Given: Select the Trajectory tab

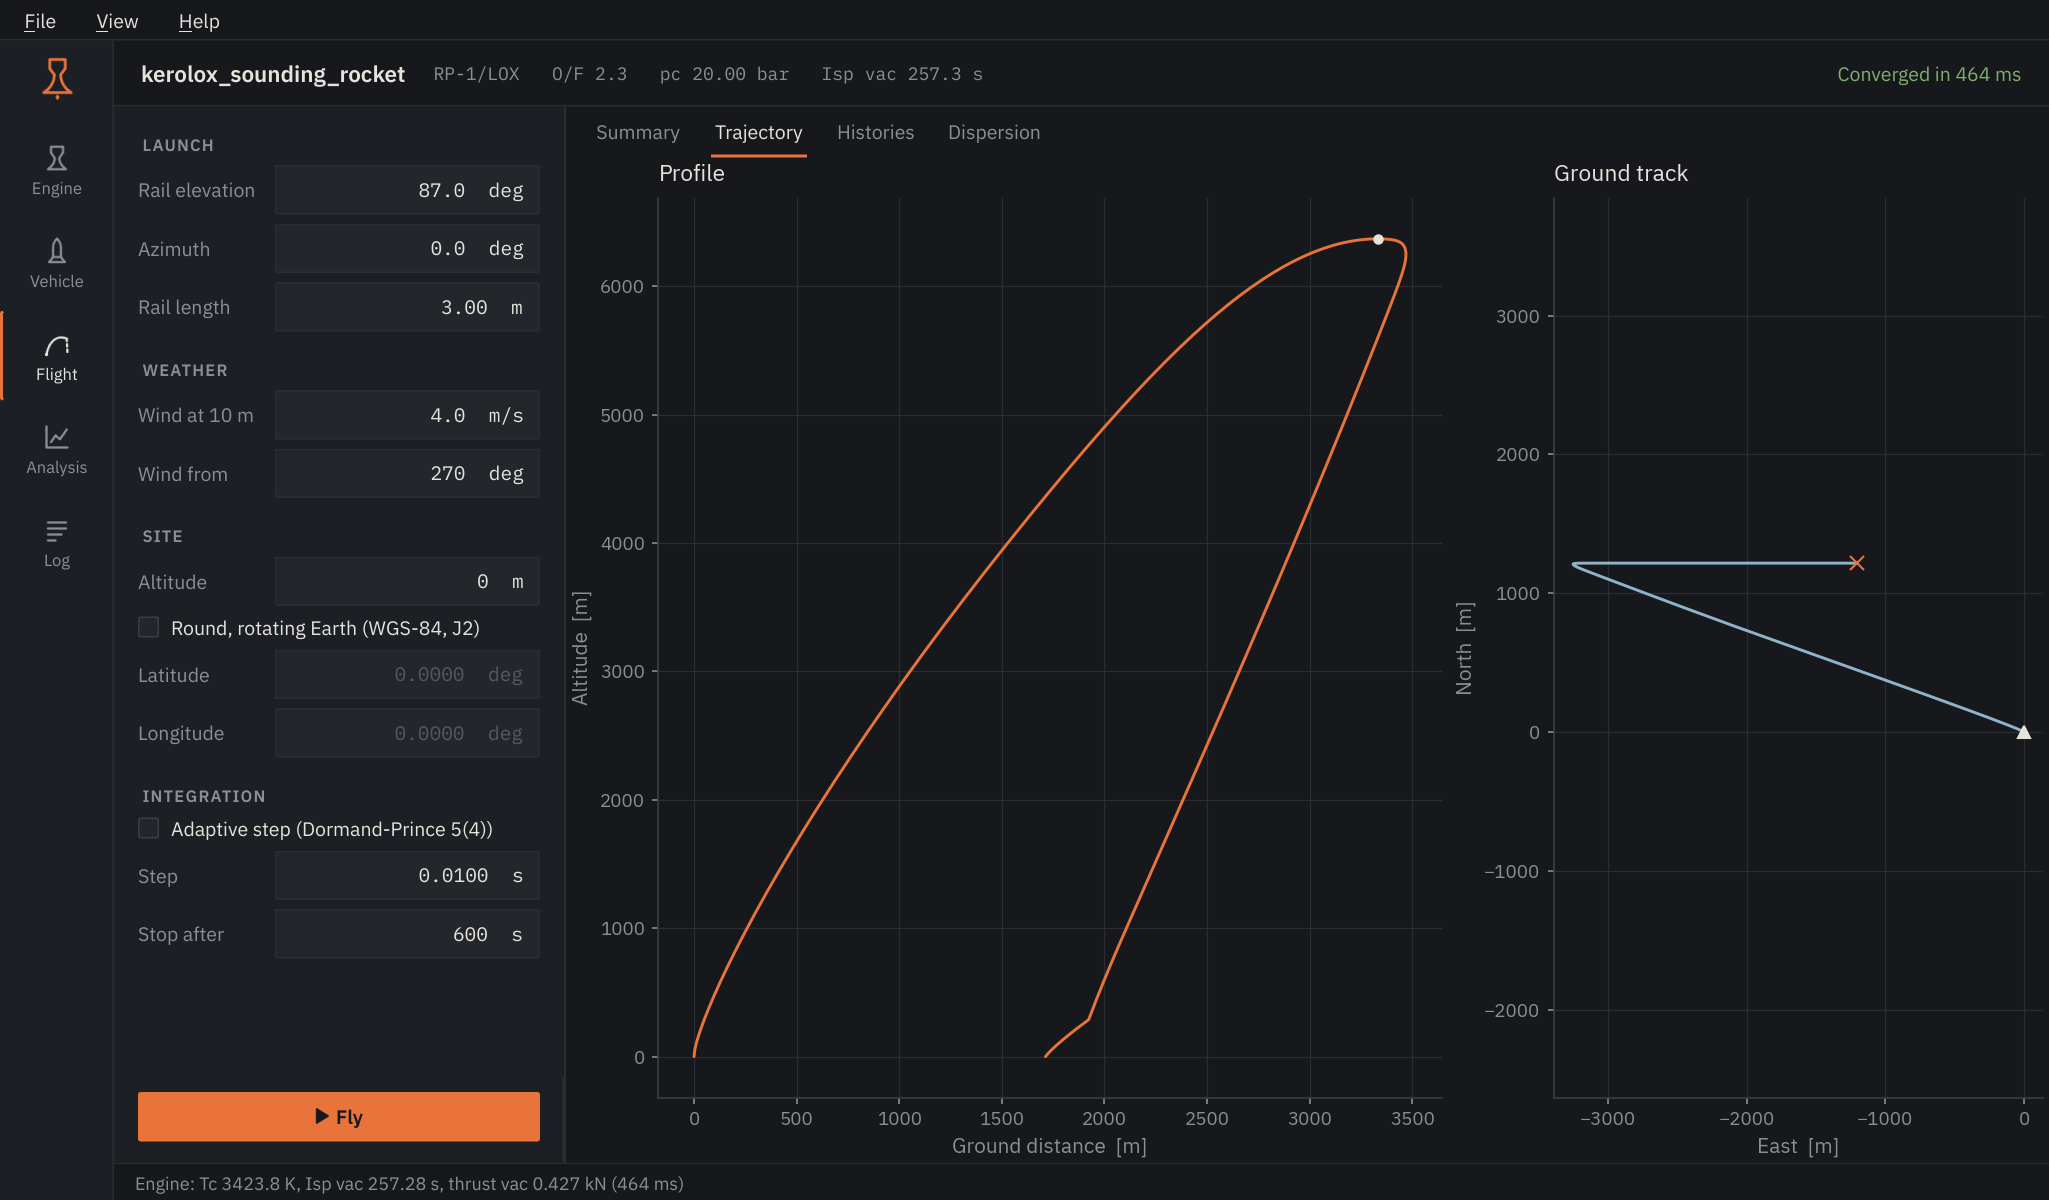Looking at the screenshot, I should pyautogui.click(x=759, y=133).
